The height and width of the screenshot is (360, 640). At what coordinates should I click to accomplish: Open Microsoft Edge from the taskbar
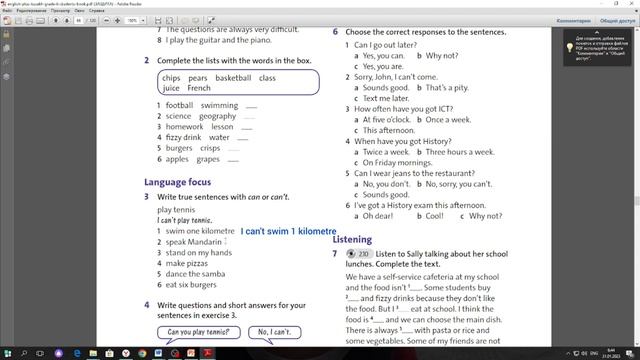pos(77,353)
